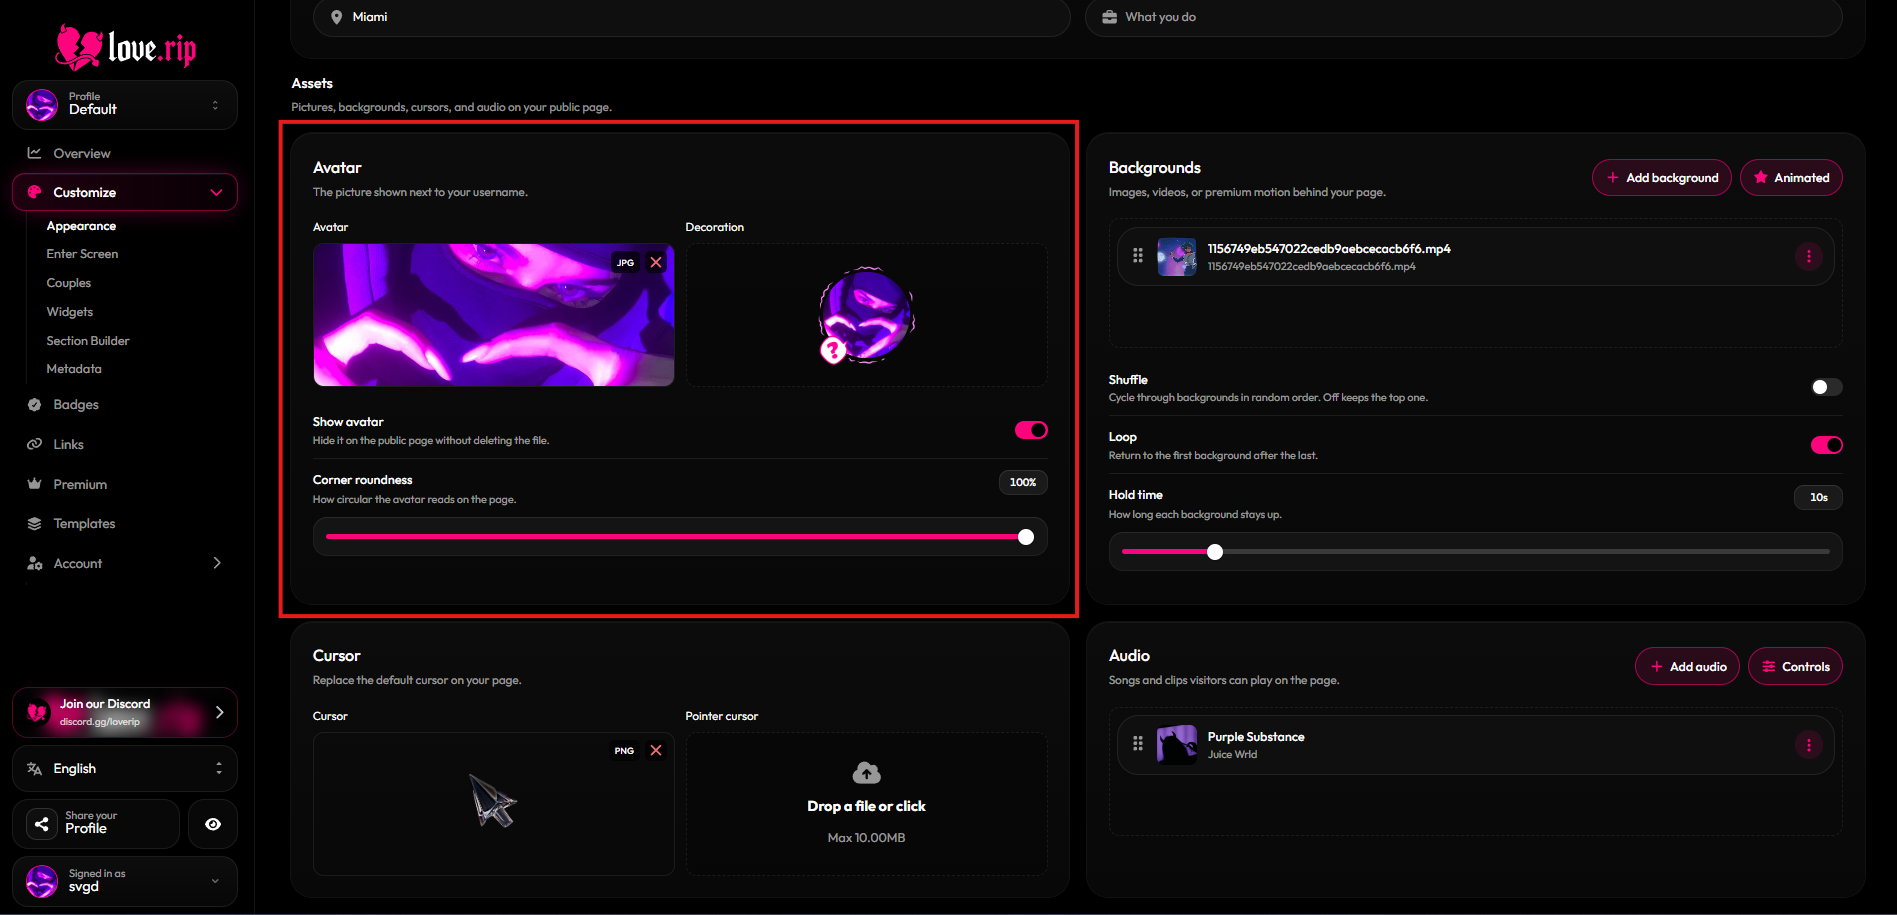Open the Widgets submenu item

click(x=70, y=312)
